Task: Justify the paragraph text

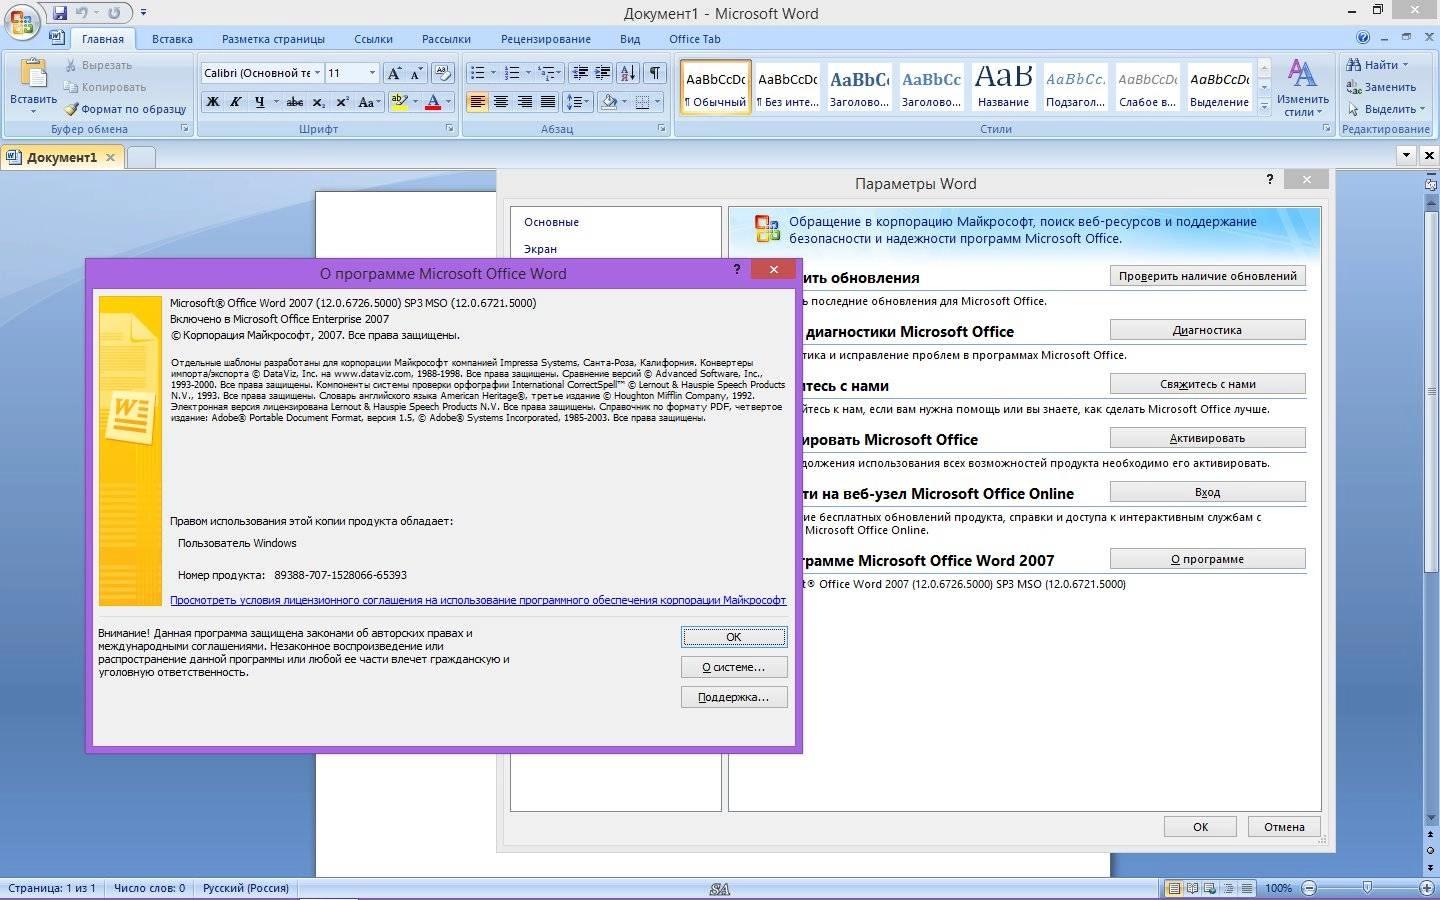Action: [548, 102]
